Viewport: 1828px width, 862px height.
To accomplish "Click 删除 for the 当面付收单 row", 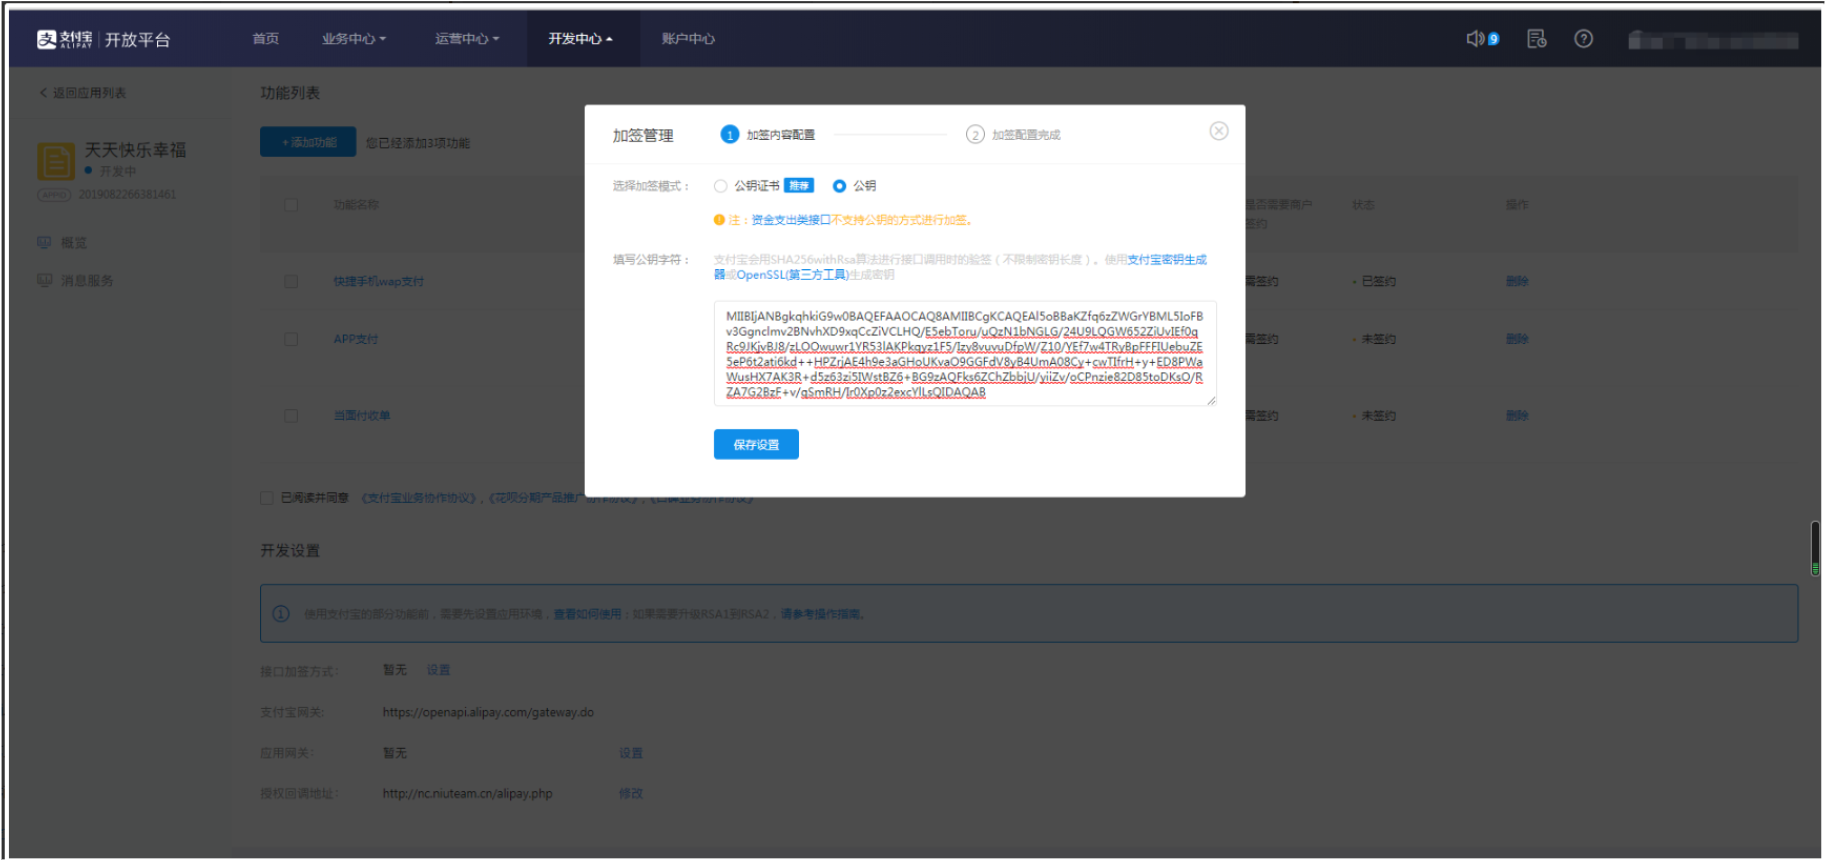I will tap(1517, 416).
